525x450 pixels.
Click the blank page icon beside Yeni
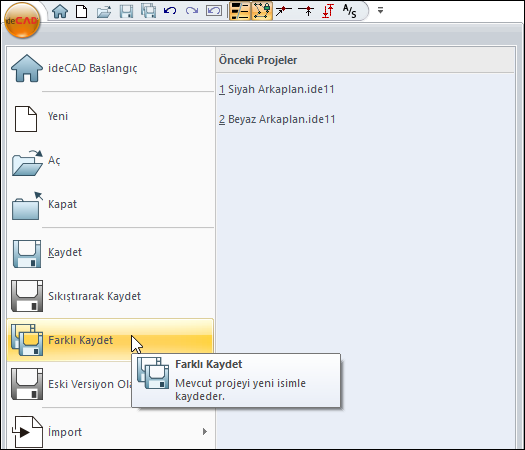pyautogui.click(x=26, y=119)
